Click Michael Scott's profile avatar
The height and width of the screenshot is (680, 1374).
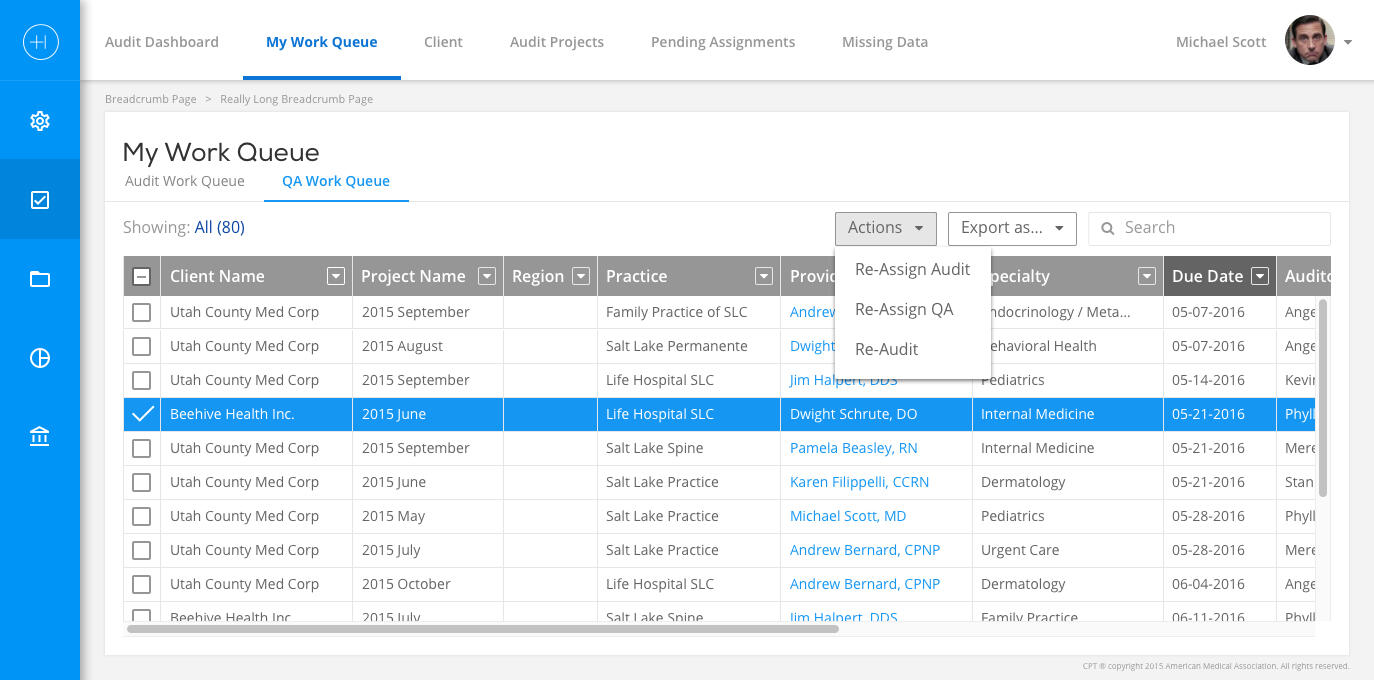1309,42
